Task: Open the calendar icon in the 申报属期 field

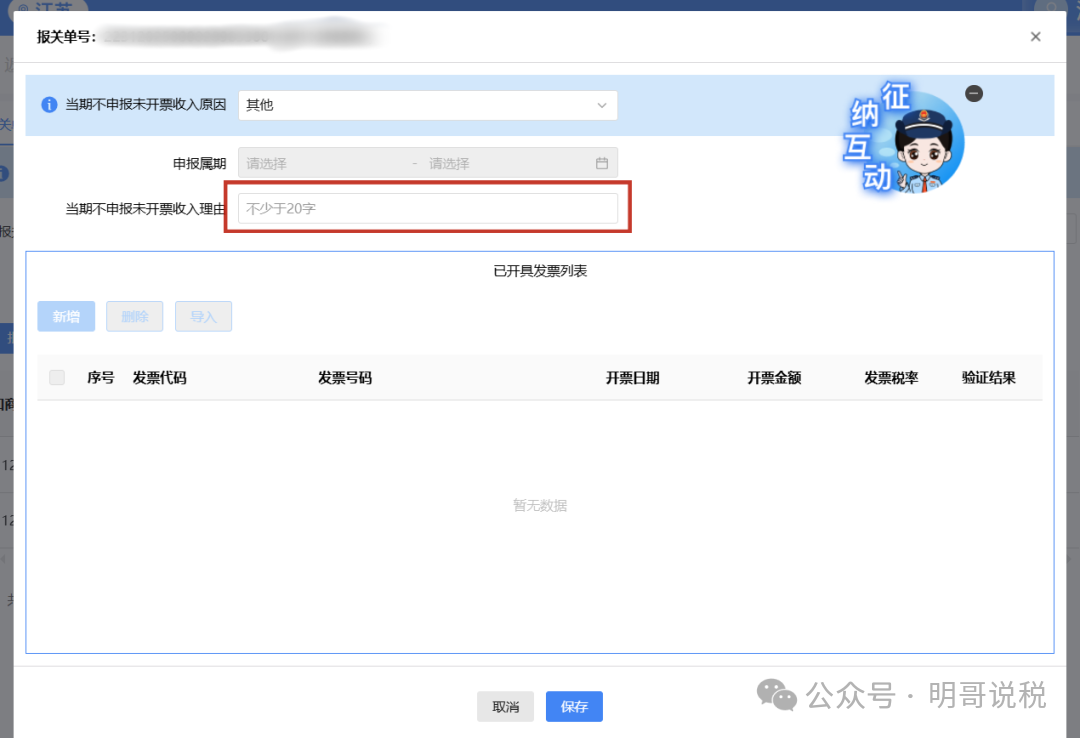Action: [601, 162]
